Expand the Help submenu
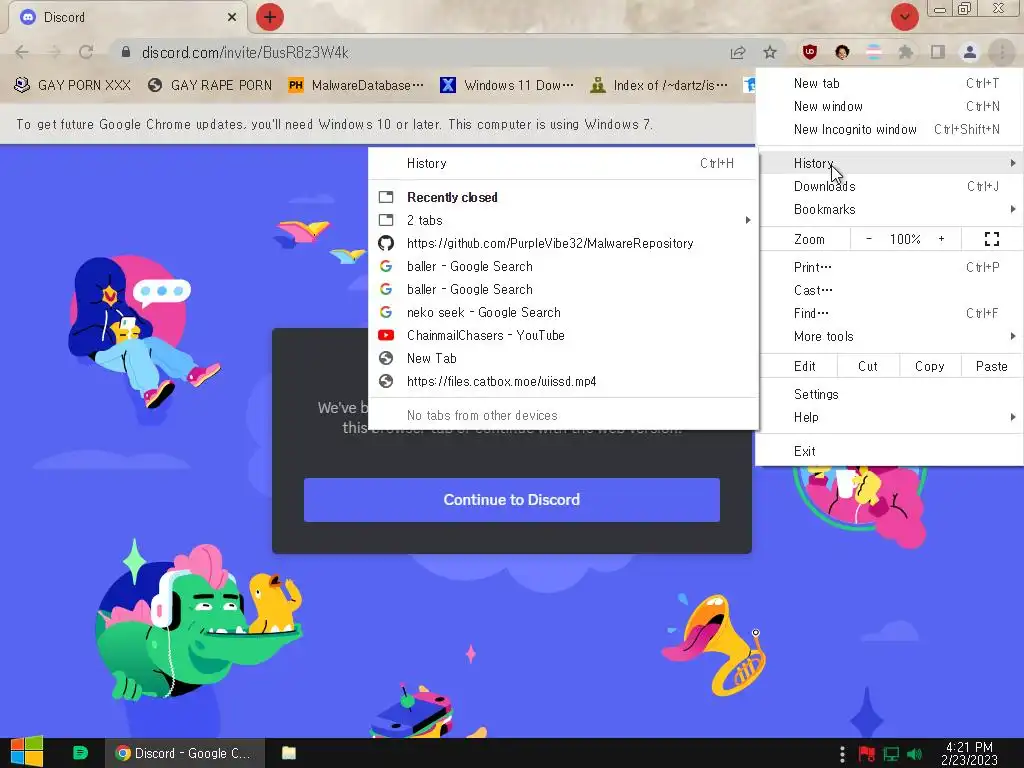Screen dimensions: 1024x768 889,417
